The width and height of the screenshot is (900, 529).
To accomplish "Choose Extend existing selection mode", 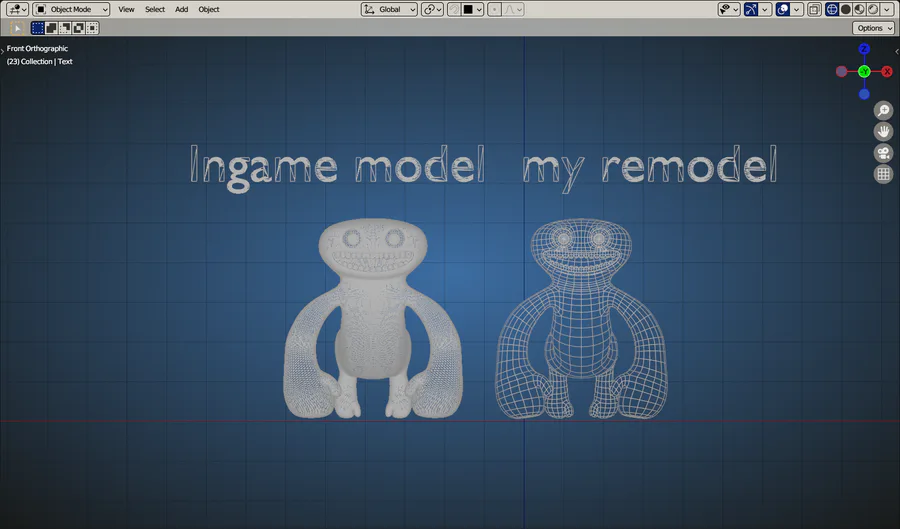I will (x=51, y=28).
